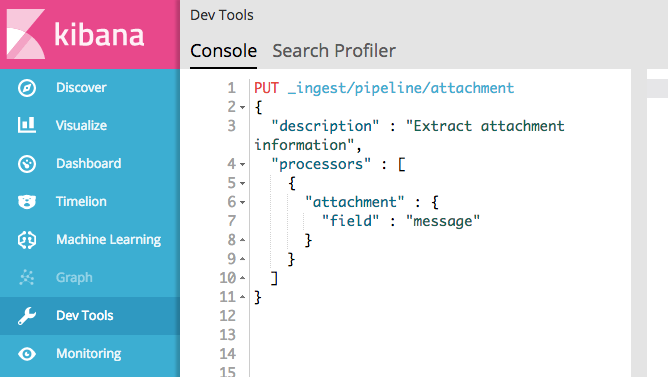Open Dashboard via gauge icon

pyautogui.click(x=27, y=164)
